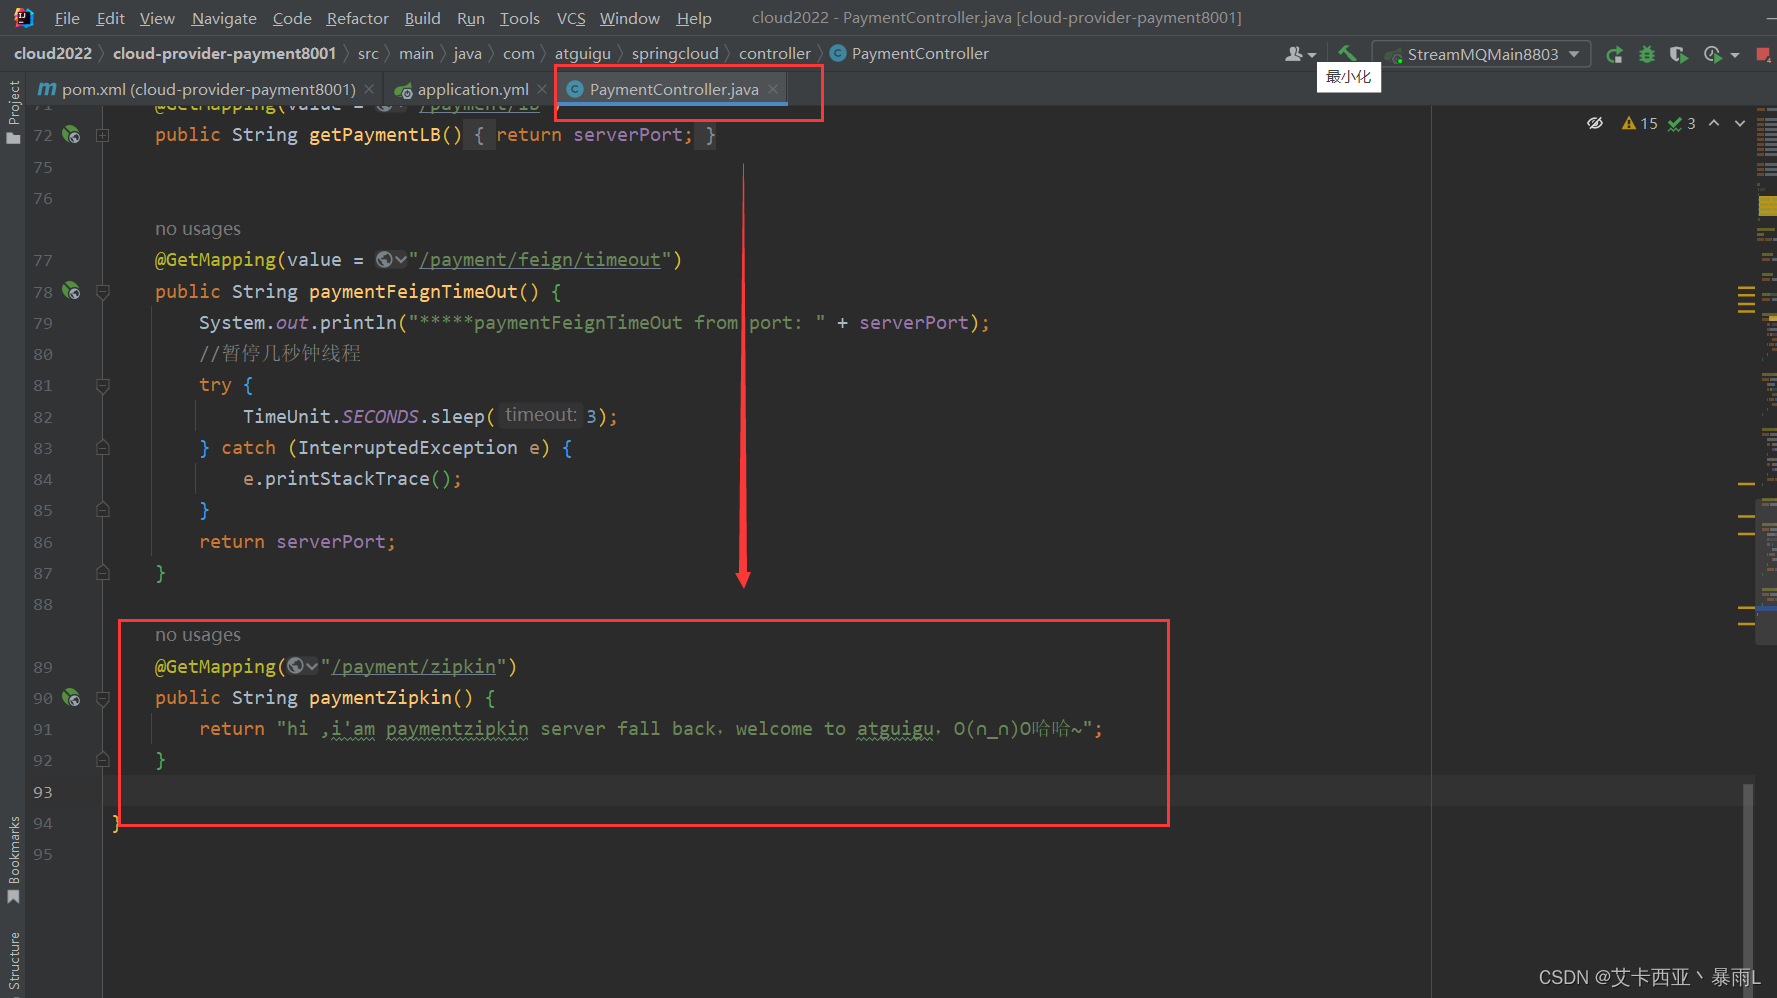Open the Code menu
Viewport: 1777px width, 998px height.
(x=292, y=18)
